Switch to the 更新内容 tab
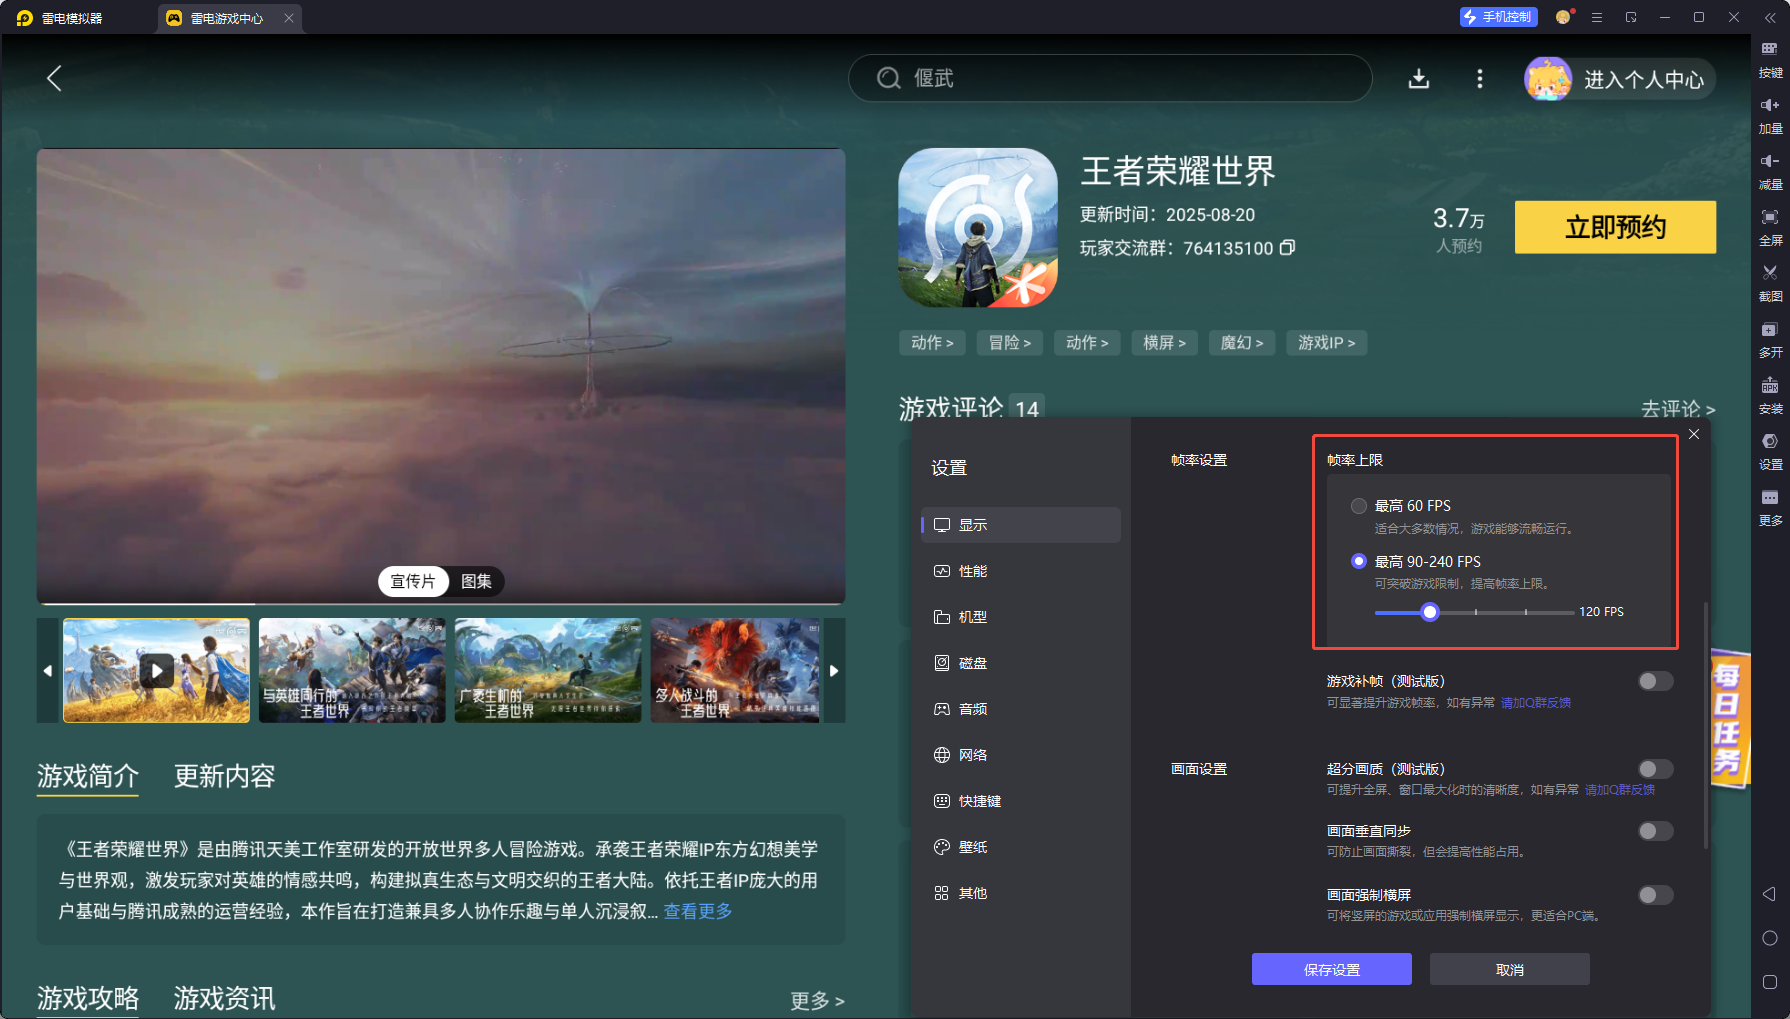The image size is (1790, 1019). pyautogui.click(x=224, y=776)
